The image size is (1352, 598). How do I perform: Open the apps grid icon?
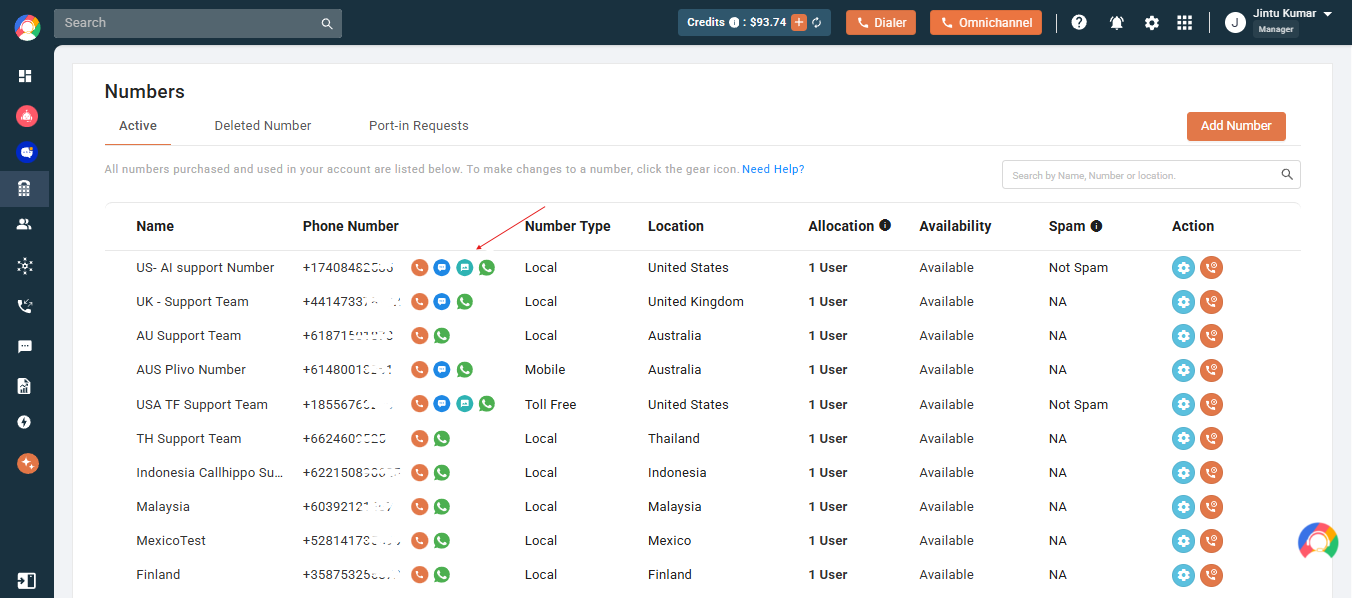coord(1185,22)
